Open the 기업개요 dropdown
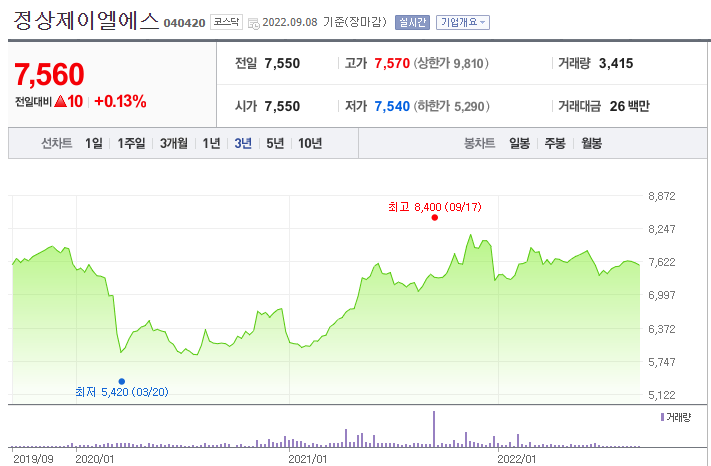The image size is (711, 466). pos(463,22)
